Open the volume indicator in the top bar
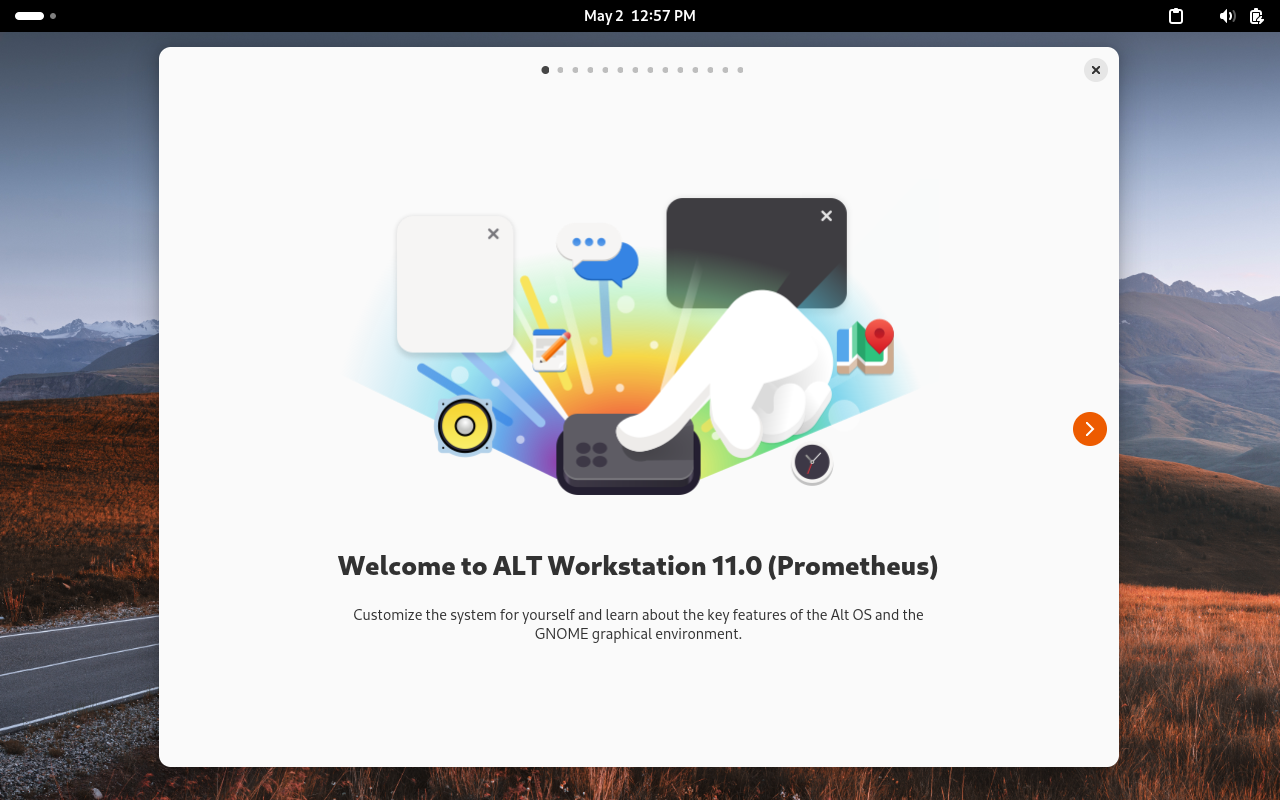This screenshot has height=800, width=1280. [1227, 16]
